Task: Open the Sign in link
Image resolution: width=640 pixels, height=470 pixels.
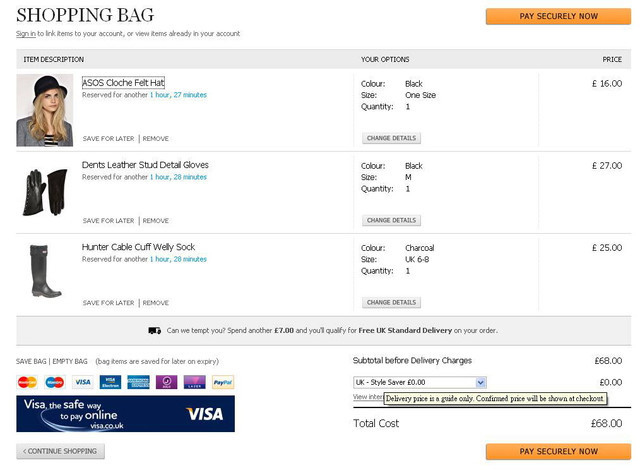Action: click(26, 33)
